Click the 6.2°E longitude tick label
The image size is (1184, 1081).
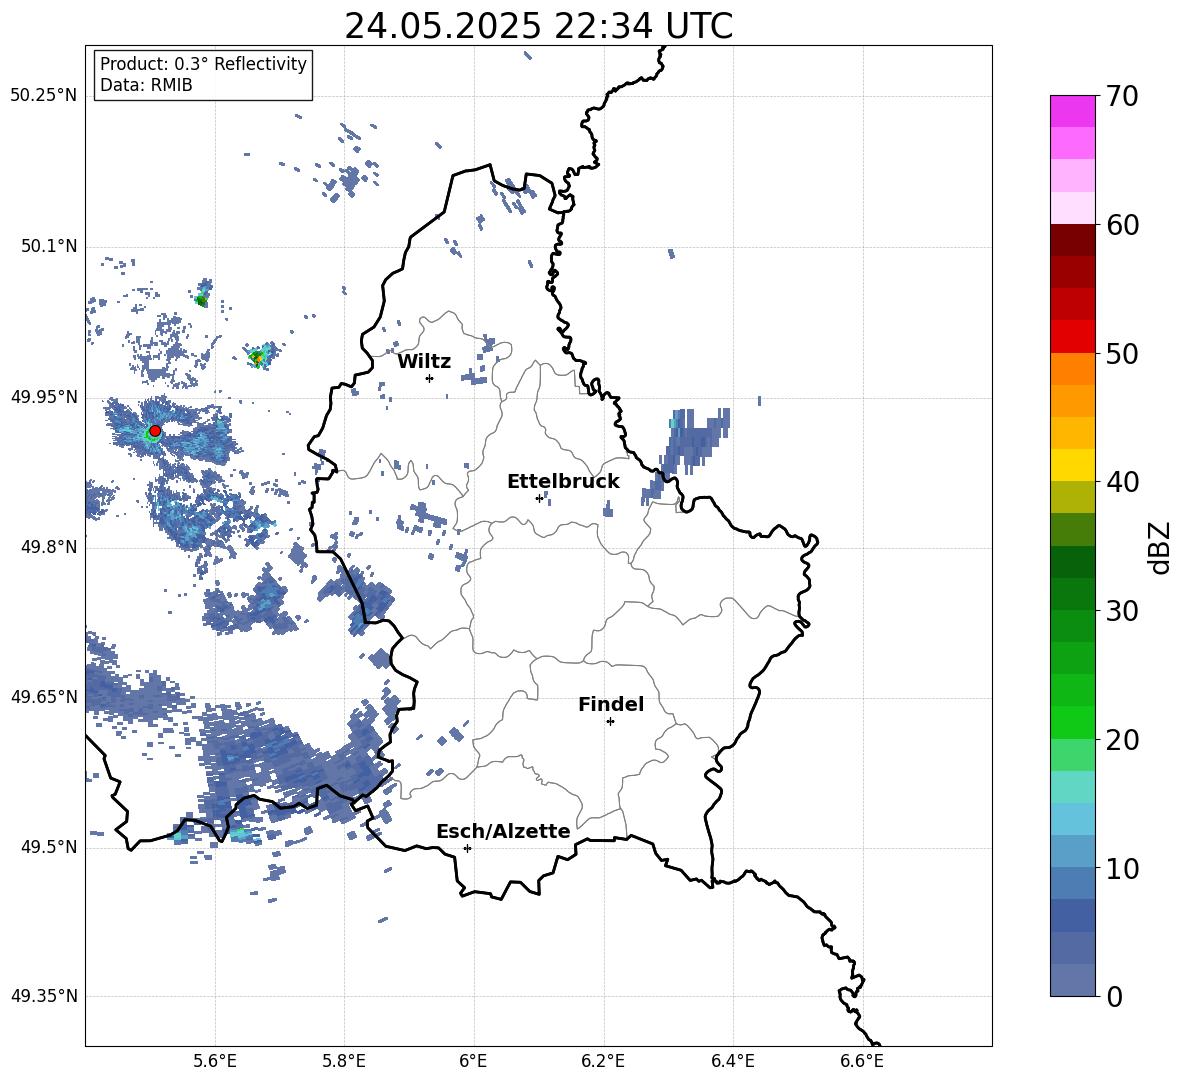click(x=603, y=1061)
